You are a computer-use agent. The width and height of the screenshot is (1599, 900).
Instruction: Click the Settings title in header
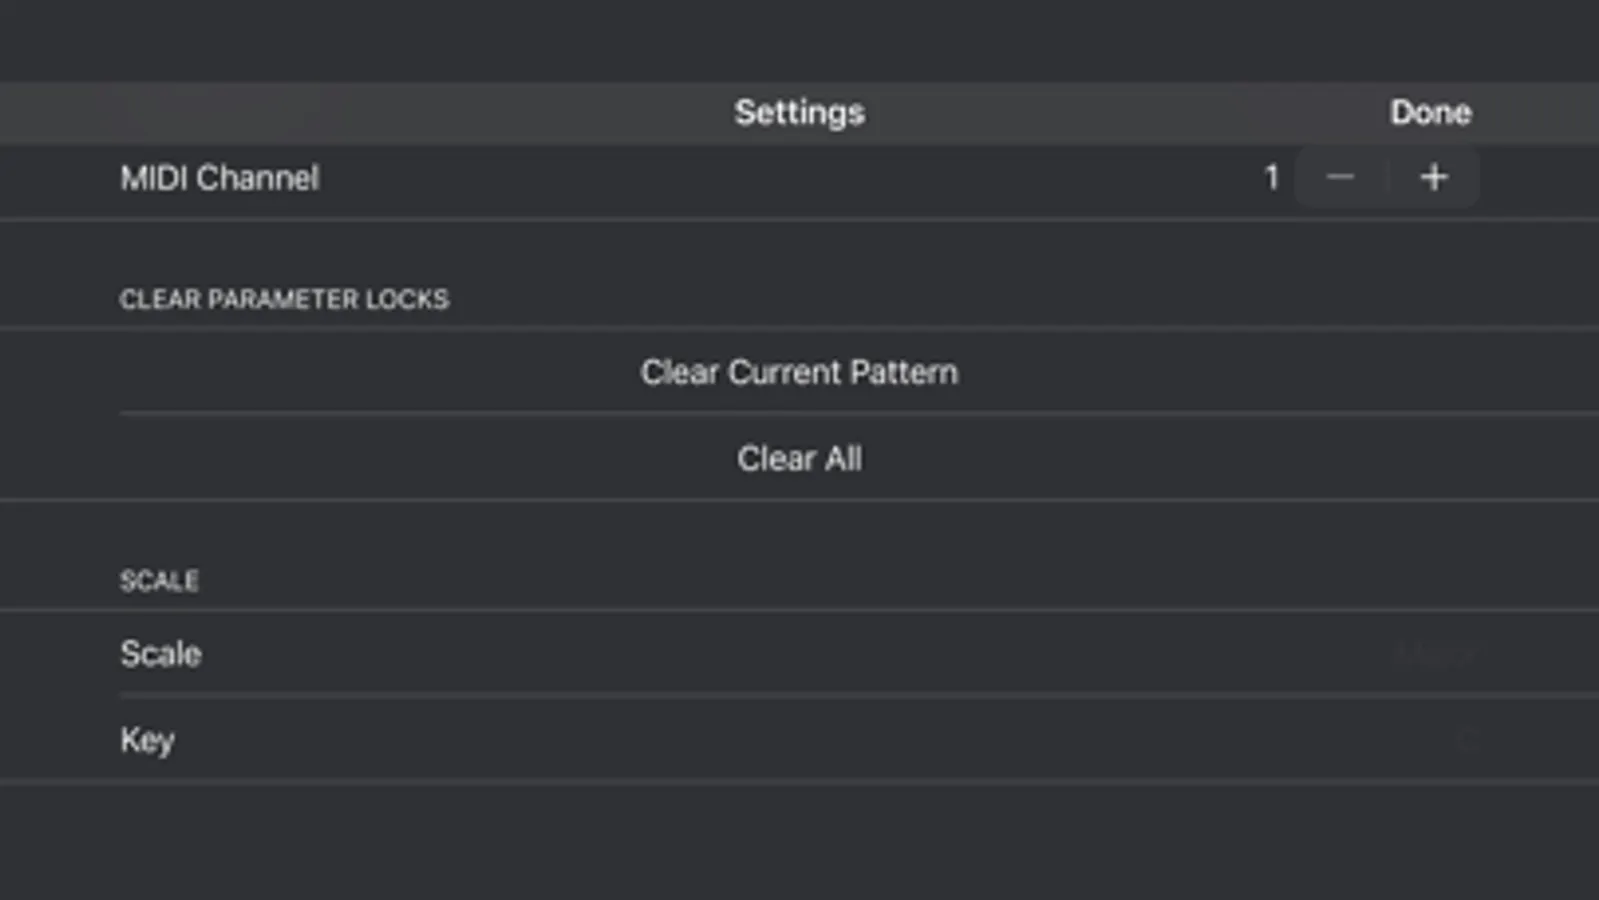coord(799,112)
